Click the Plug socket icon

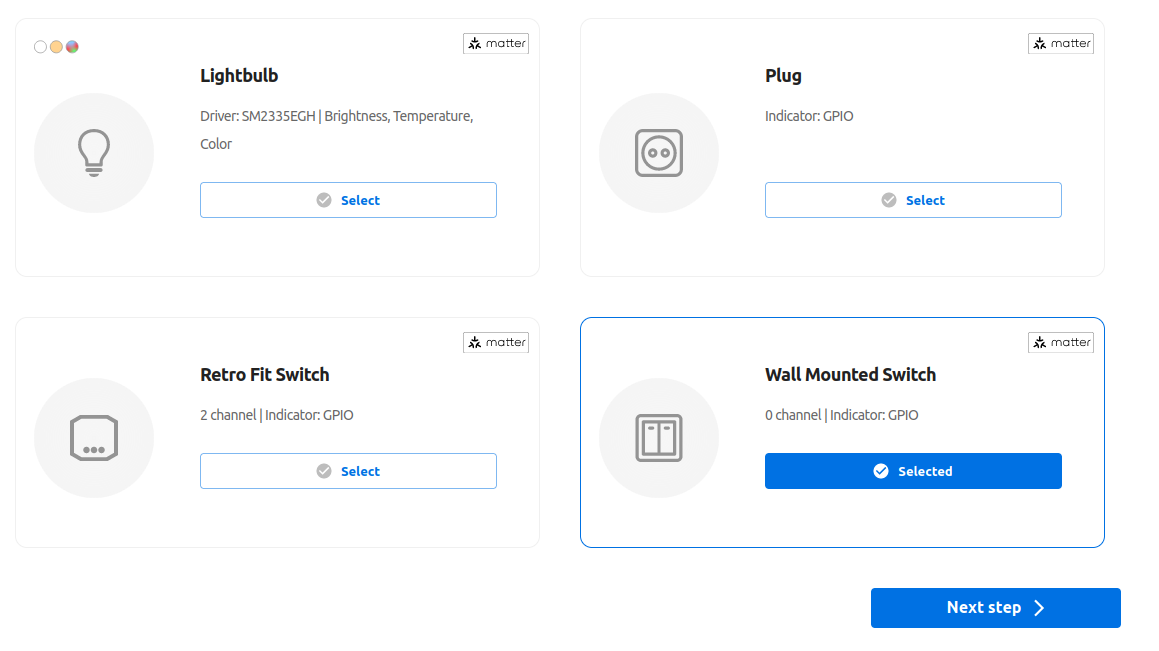point(659,153)
